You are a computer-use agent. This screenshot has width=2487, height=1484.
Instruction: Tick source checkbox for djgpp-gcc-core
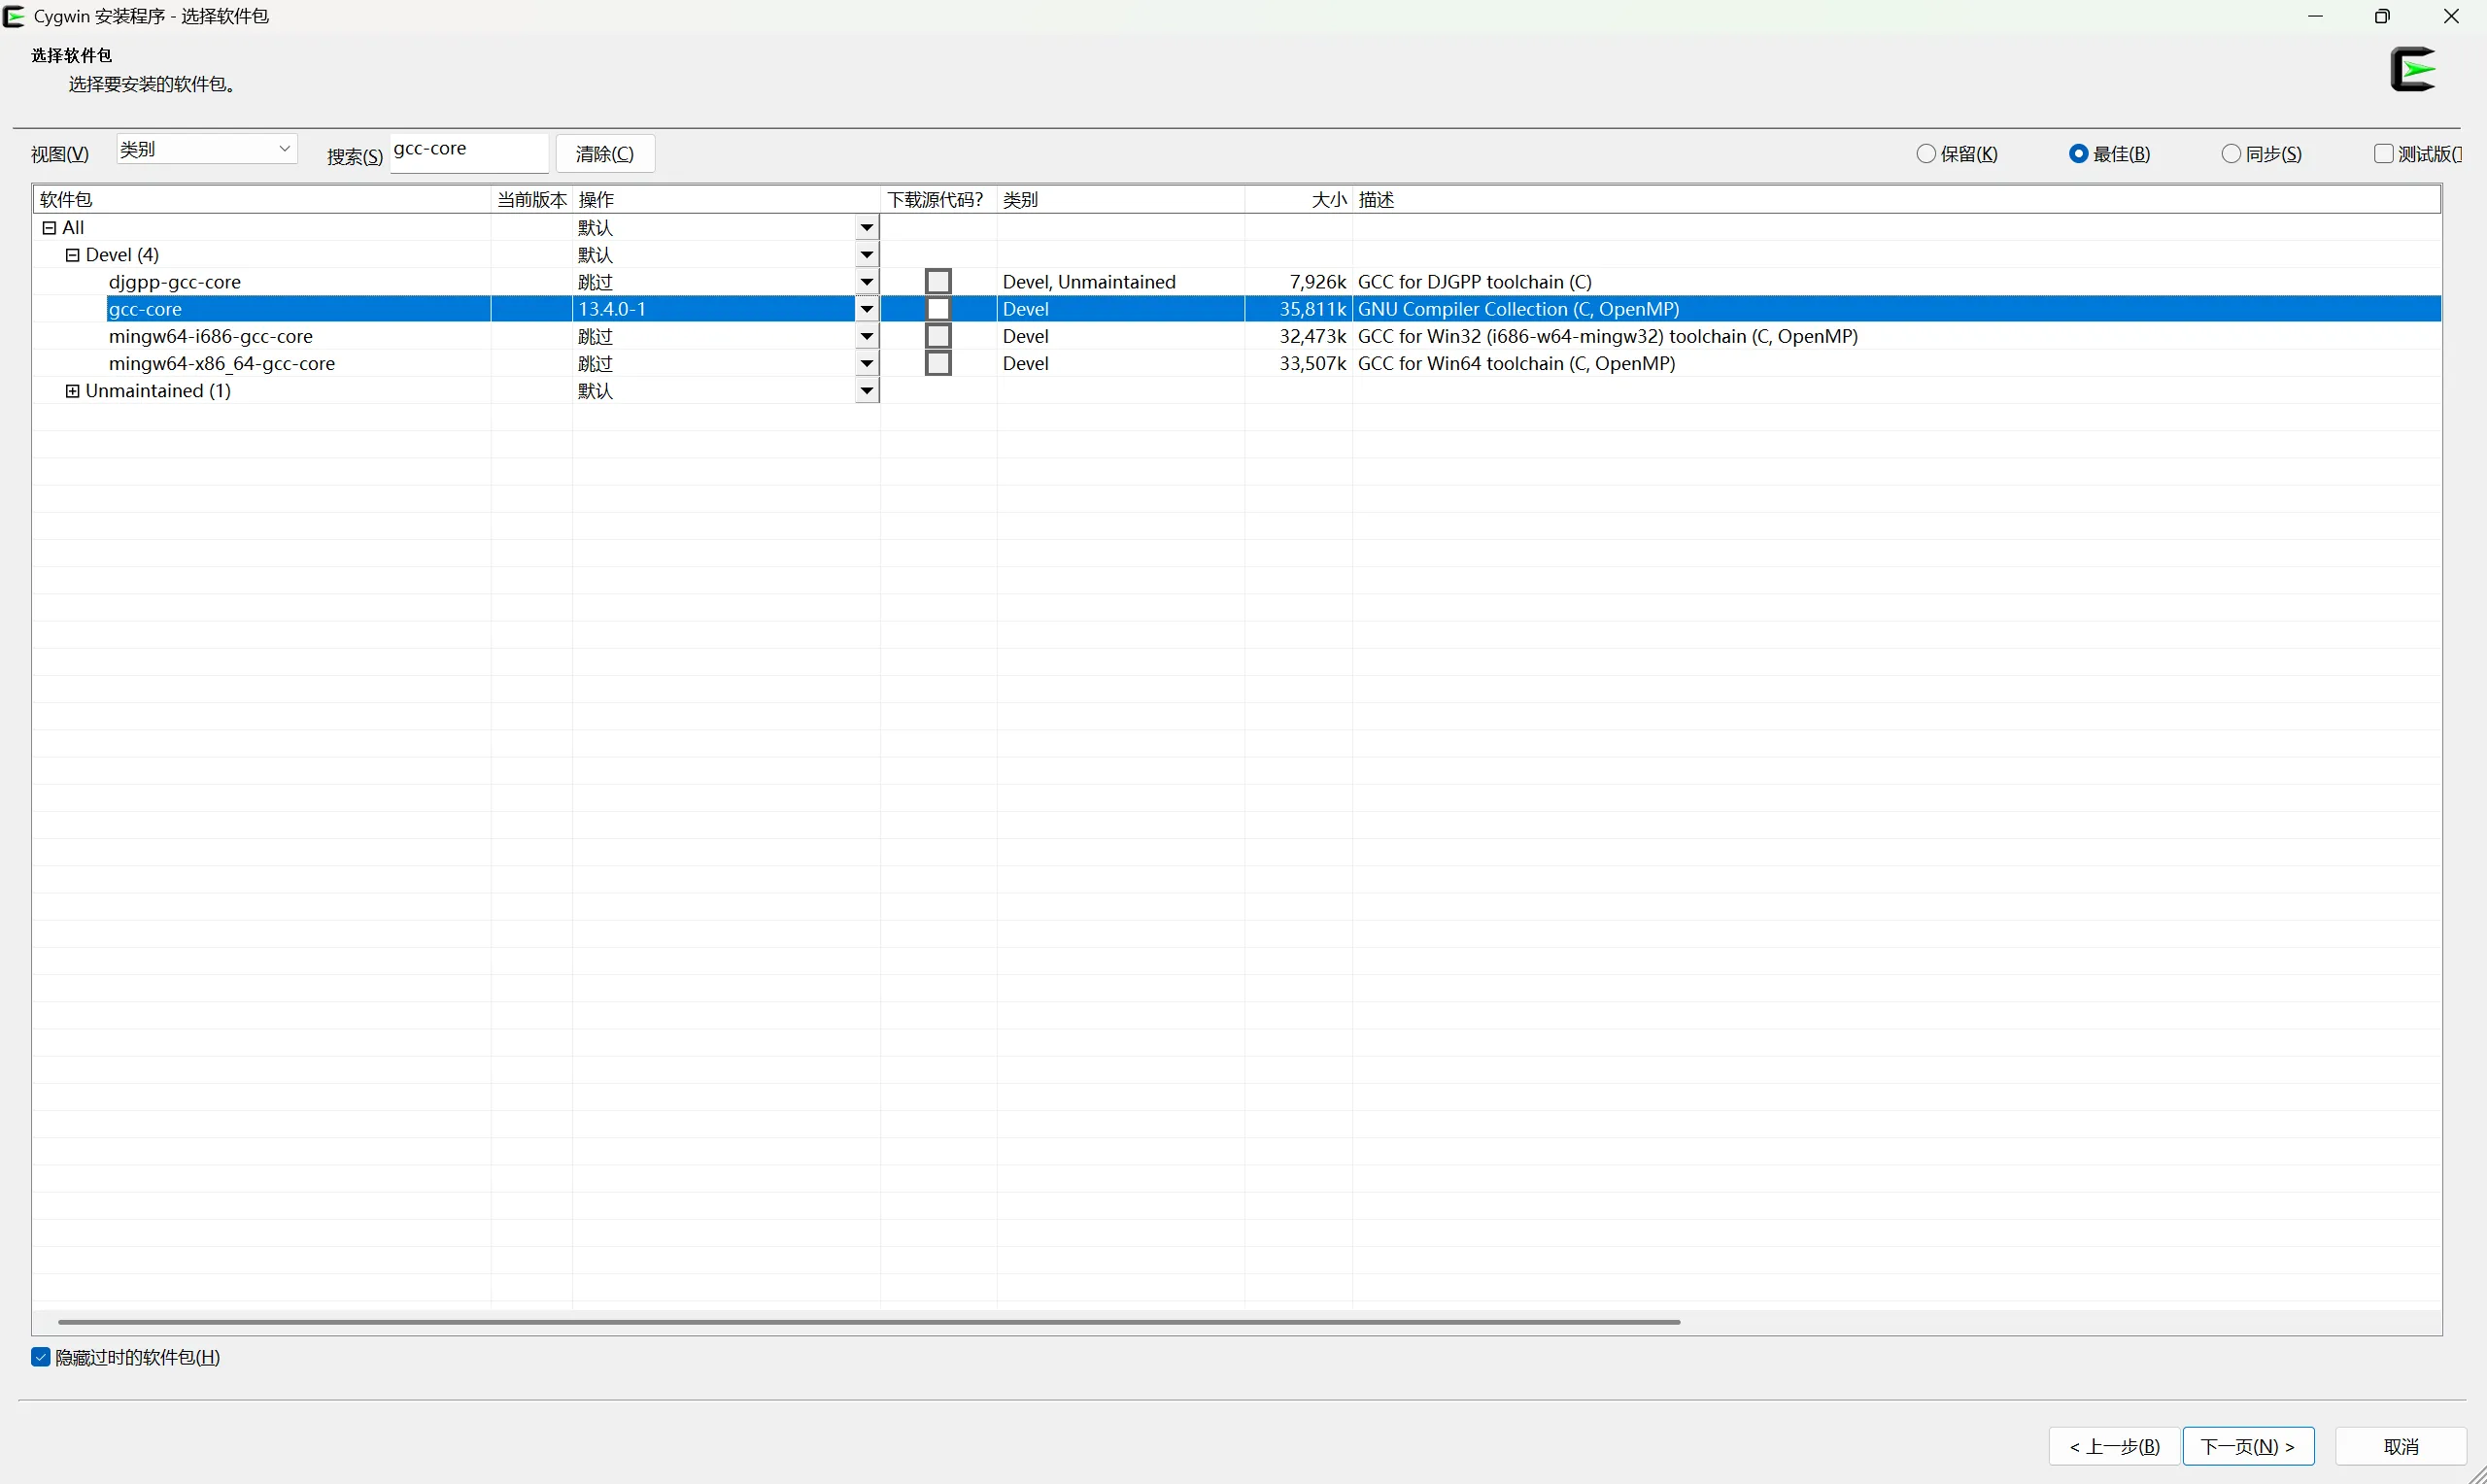938,282
